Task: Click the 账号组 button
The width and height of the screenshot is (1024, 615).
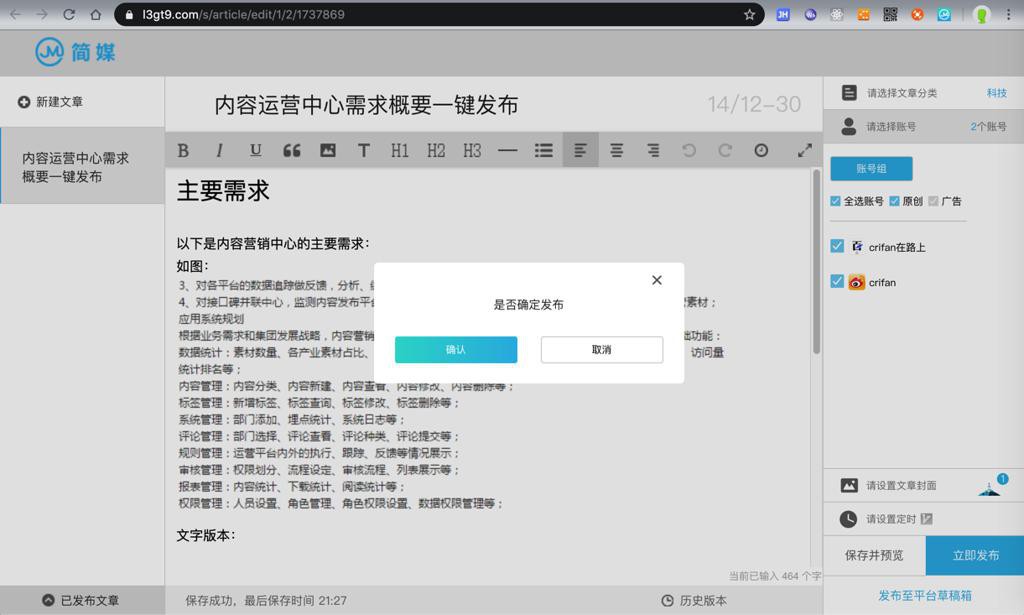Action: 871,168
